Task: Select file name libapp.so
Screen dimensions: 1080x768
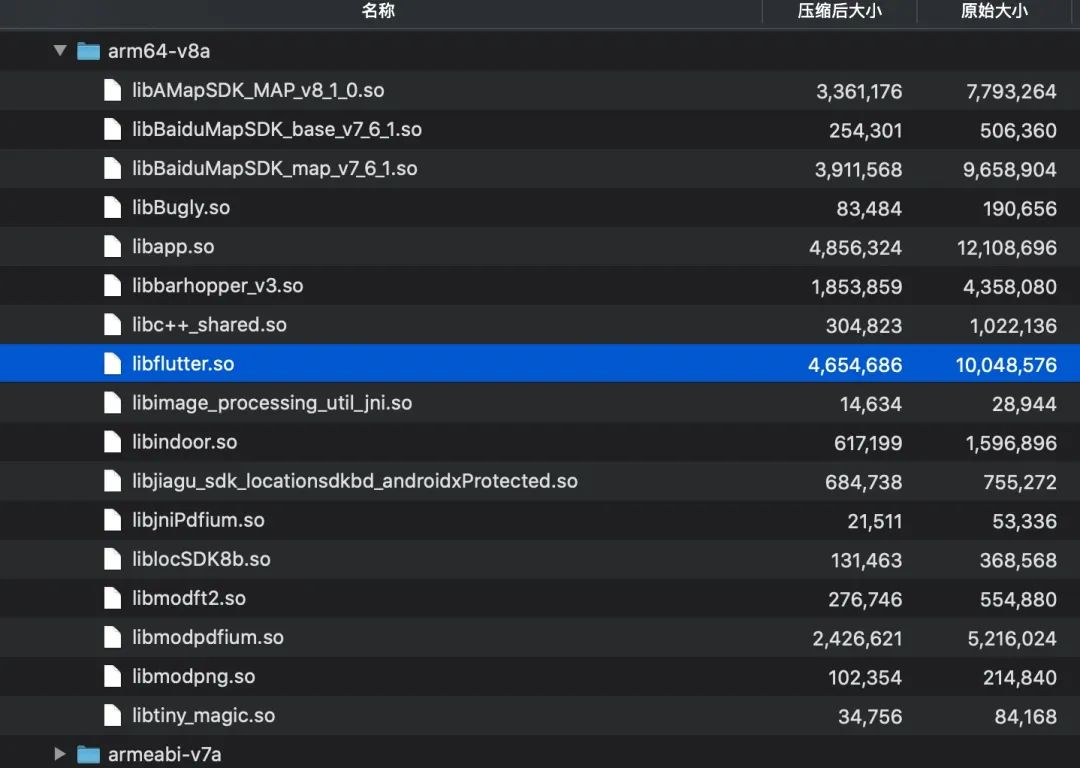Action: point(173,247)
